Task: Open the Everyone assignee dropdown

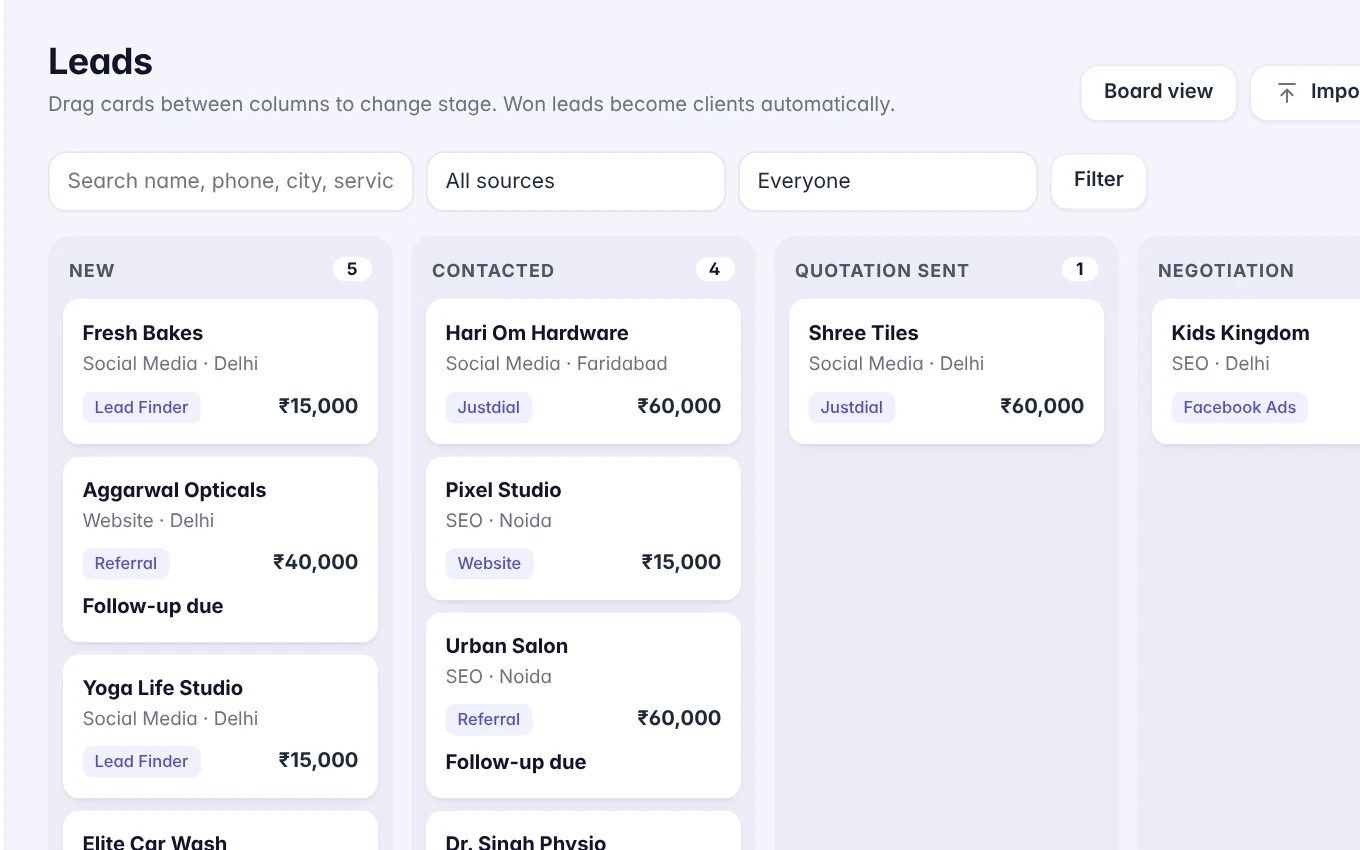Action: (x=888, y=181)
